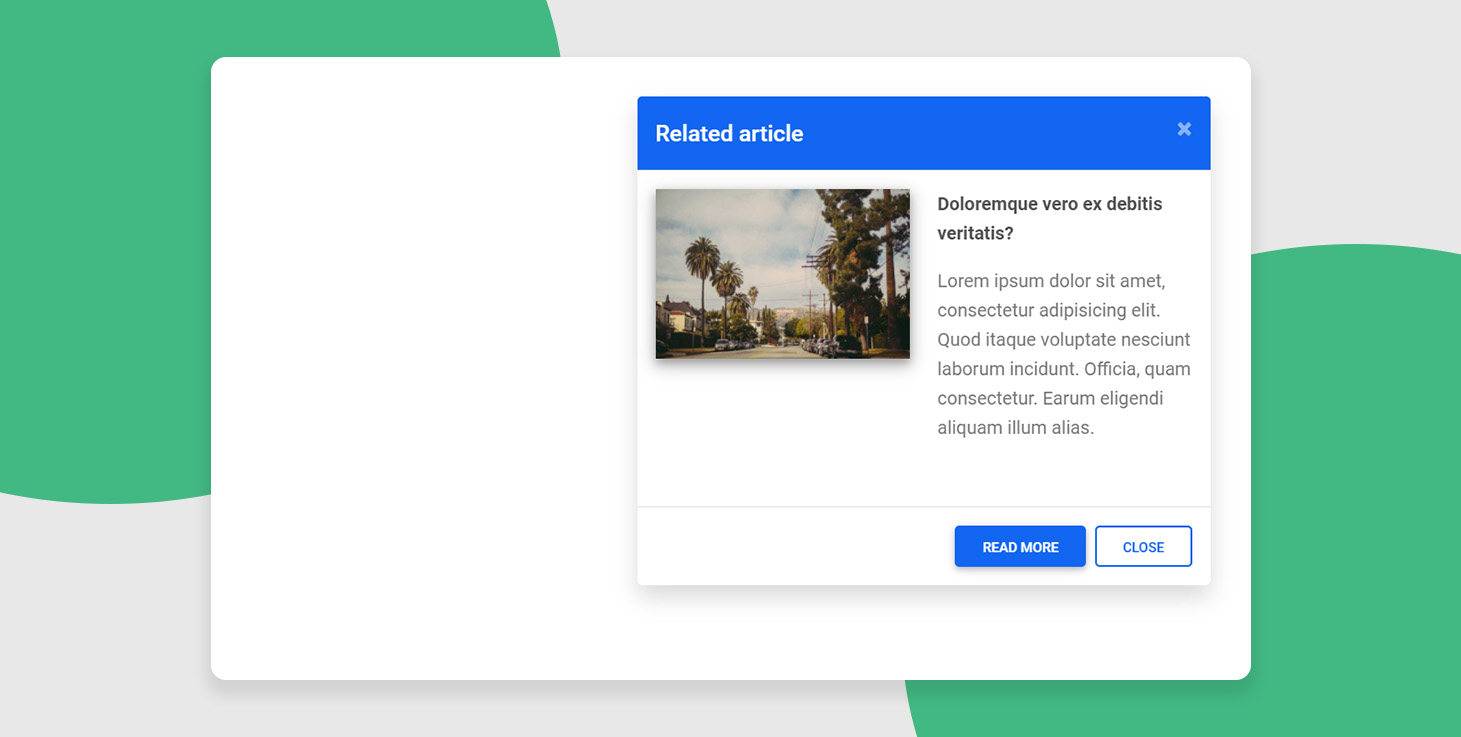Screen dimensions: 1461x737
Task: Click the "Quod itaque voluptate nesciunt" line
Action: tap(1063, 340)
